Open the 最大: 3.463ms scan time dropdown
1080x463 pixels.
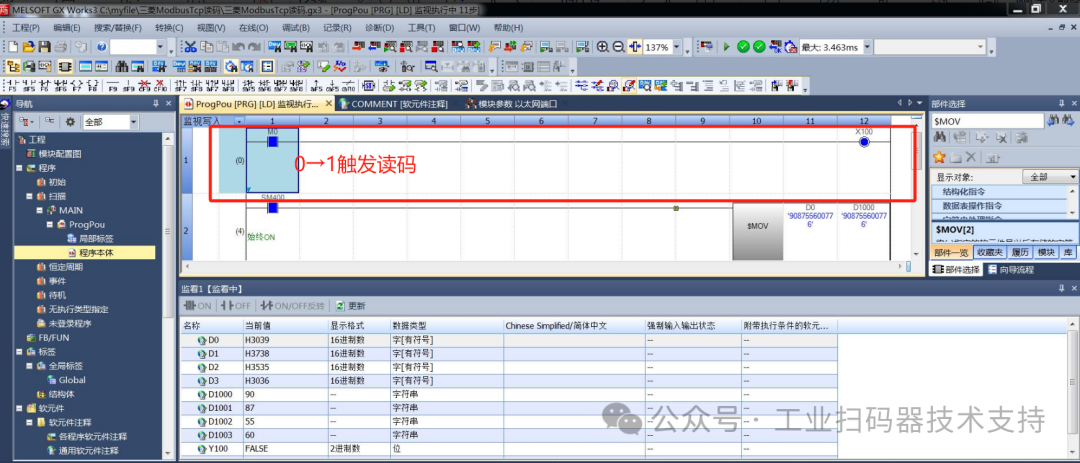(x=867, y=47)
